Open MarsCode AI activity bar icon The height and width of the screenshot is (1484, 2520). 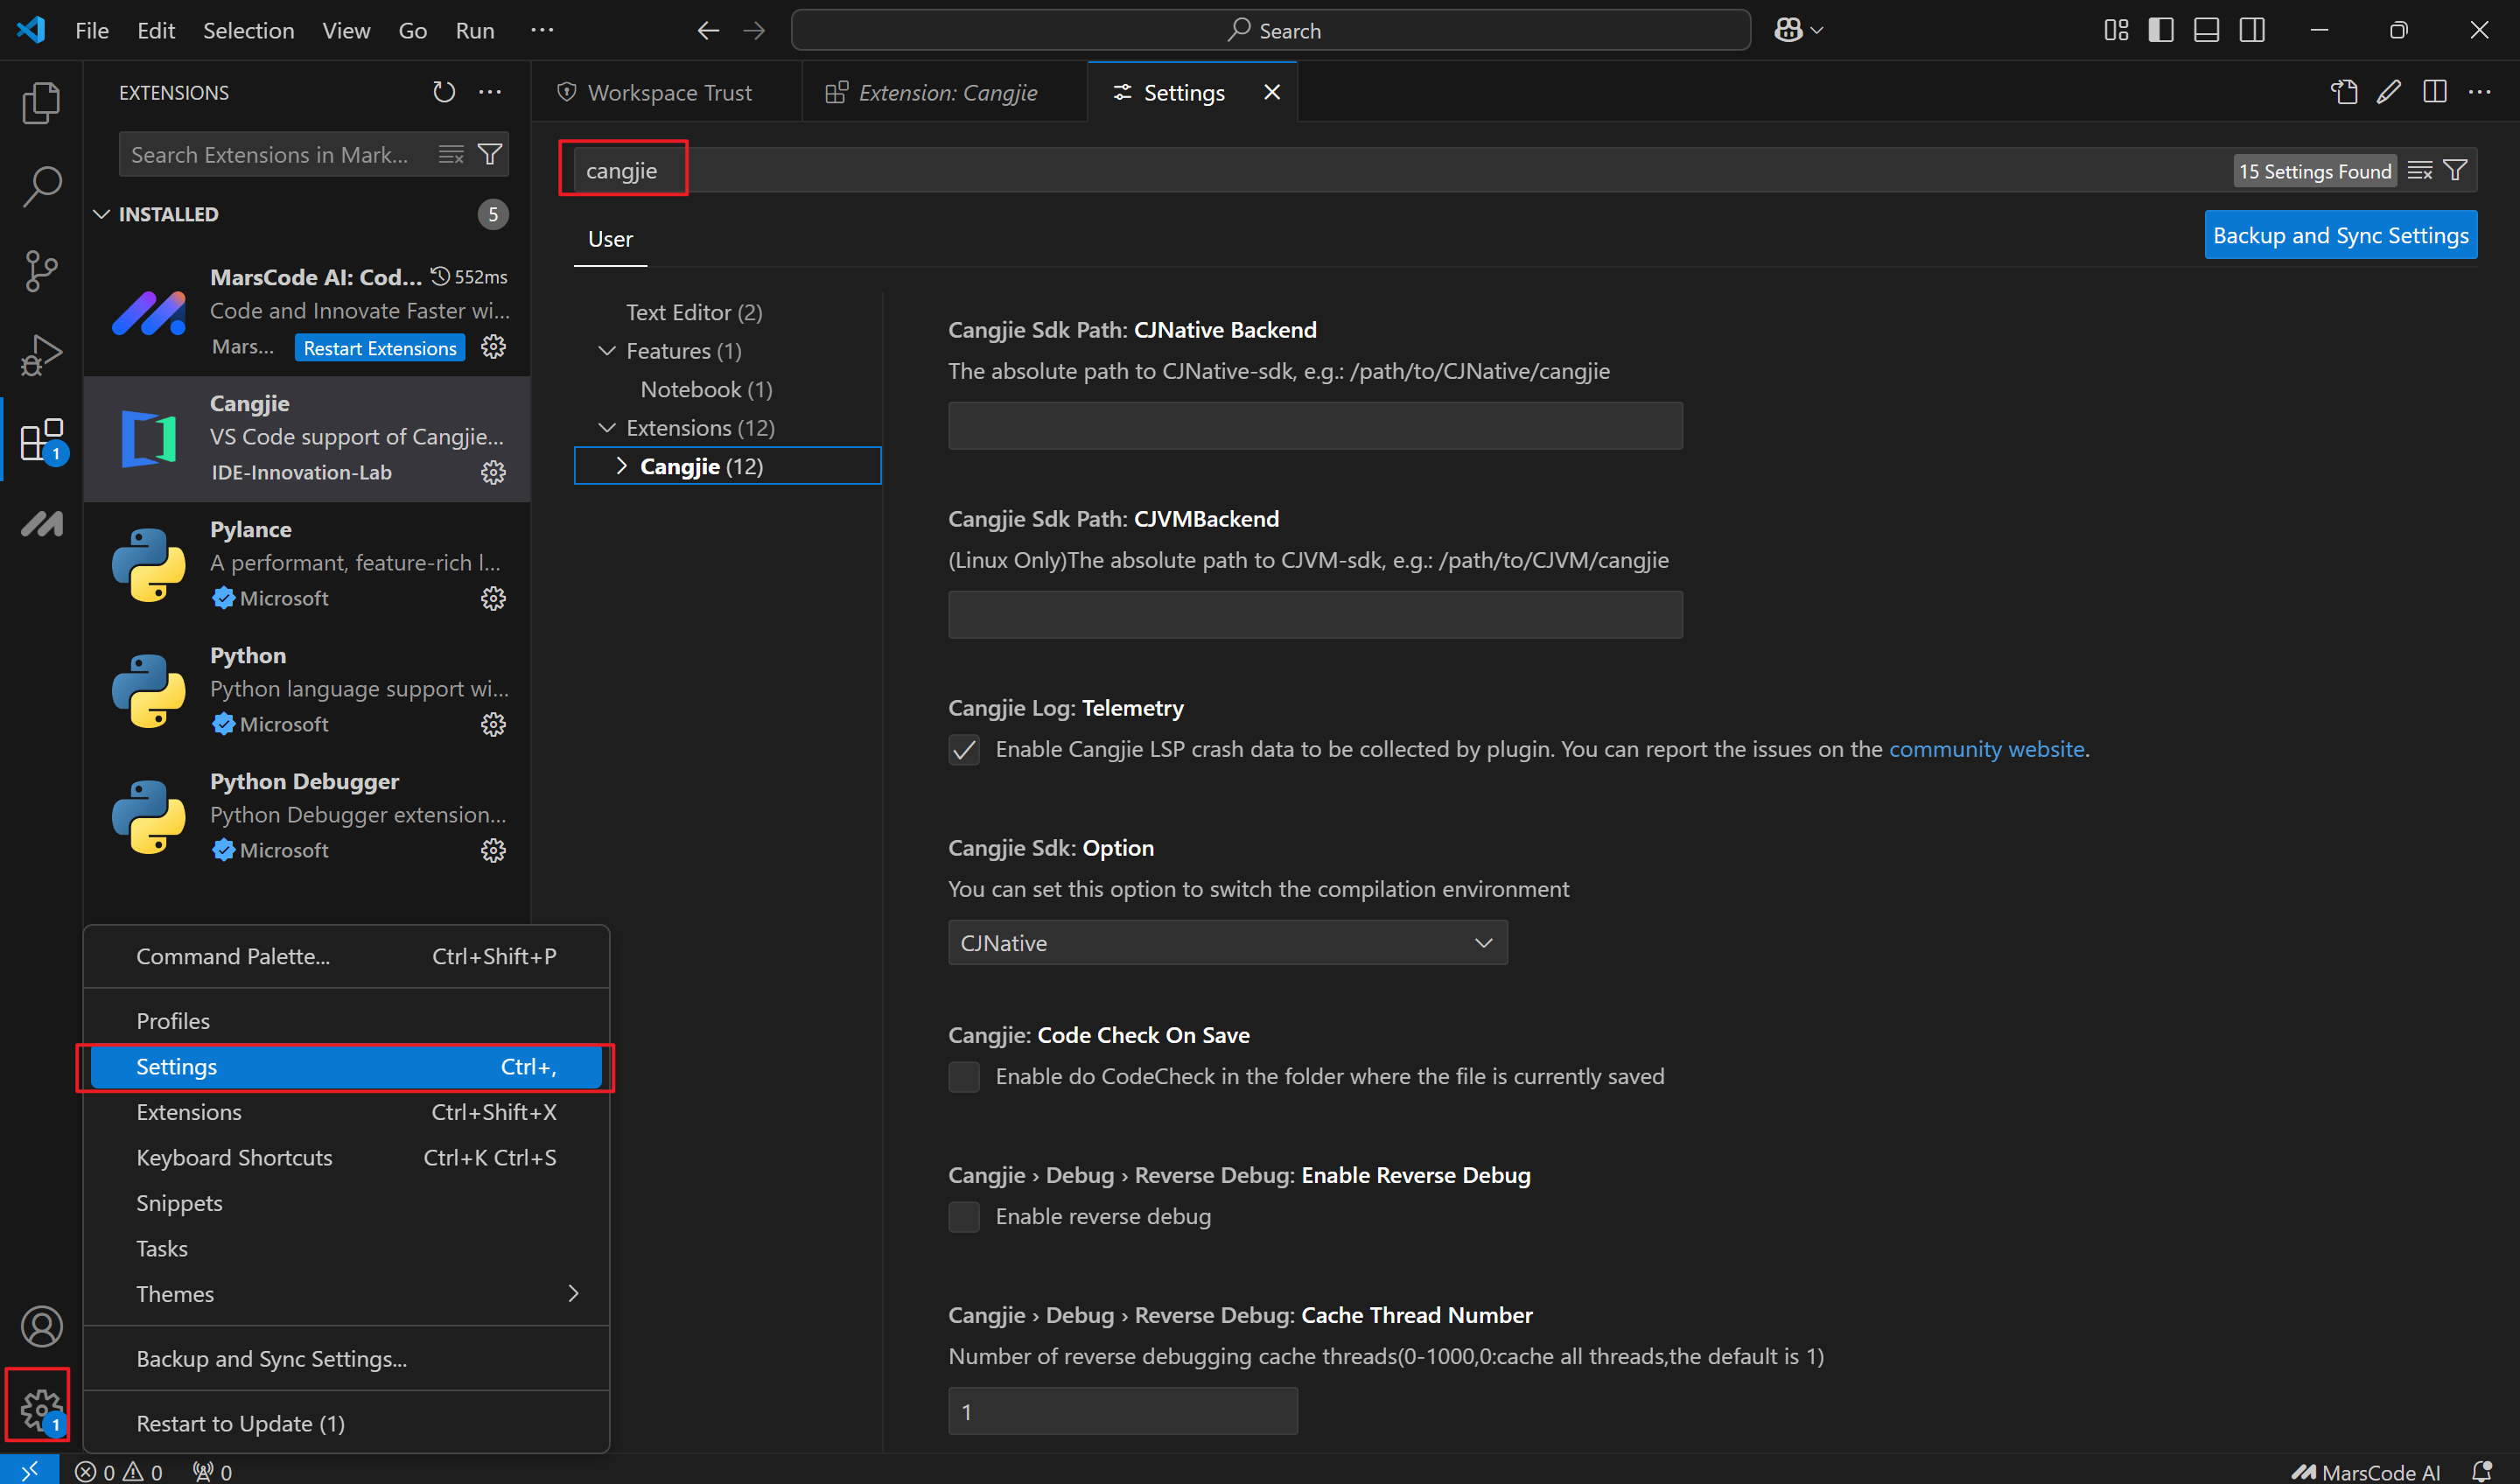pyautogui.click(x=41, y=523)
